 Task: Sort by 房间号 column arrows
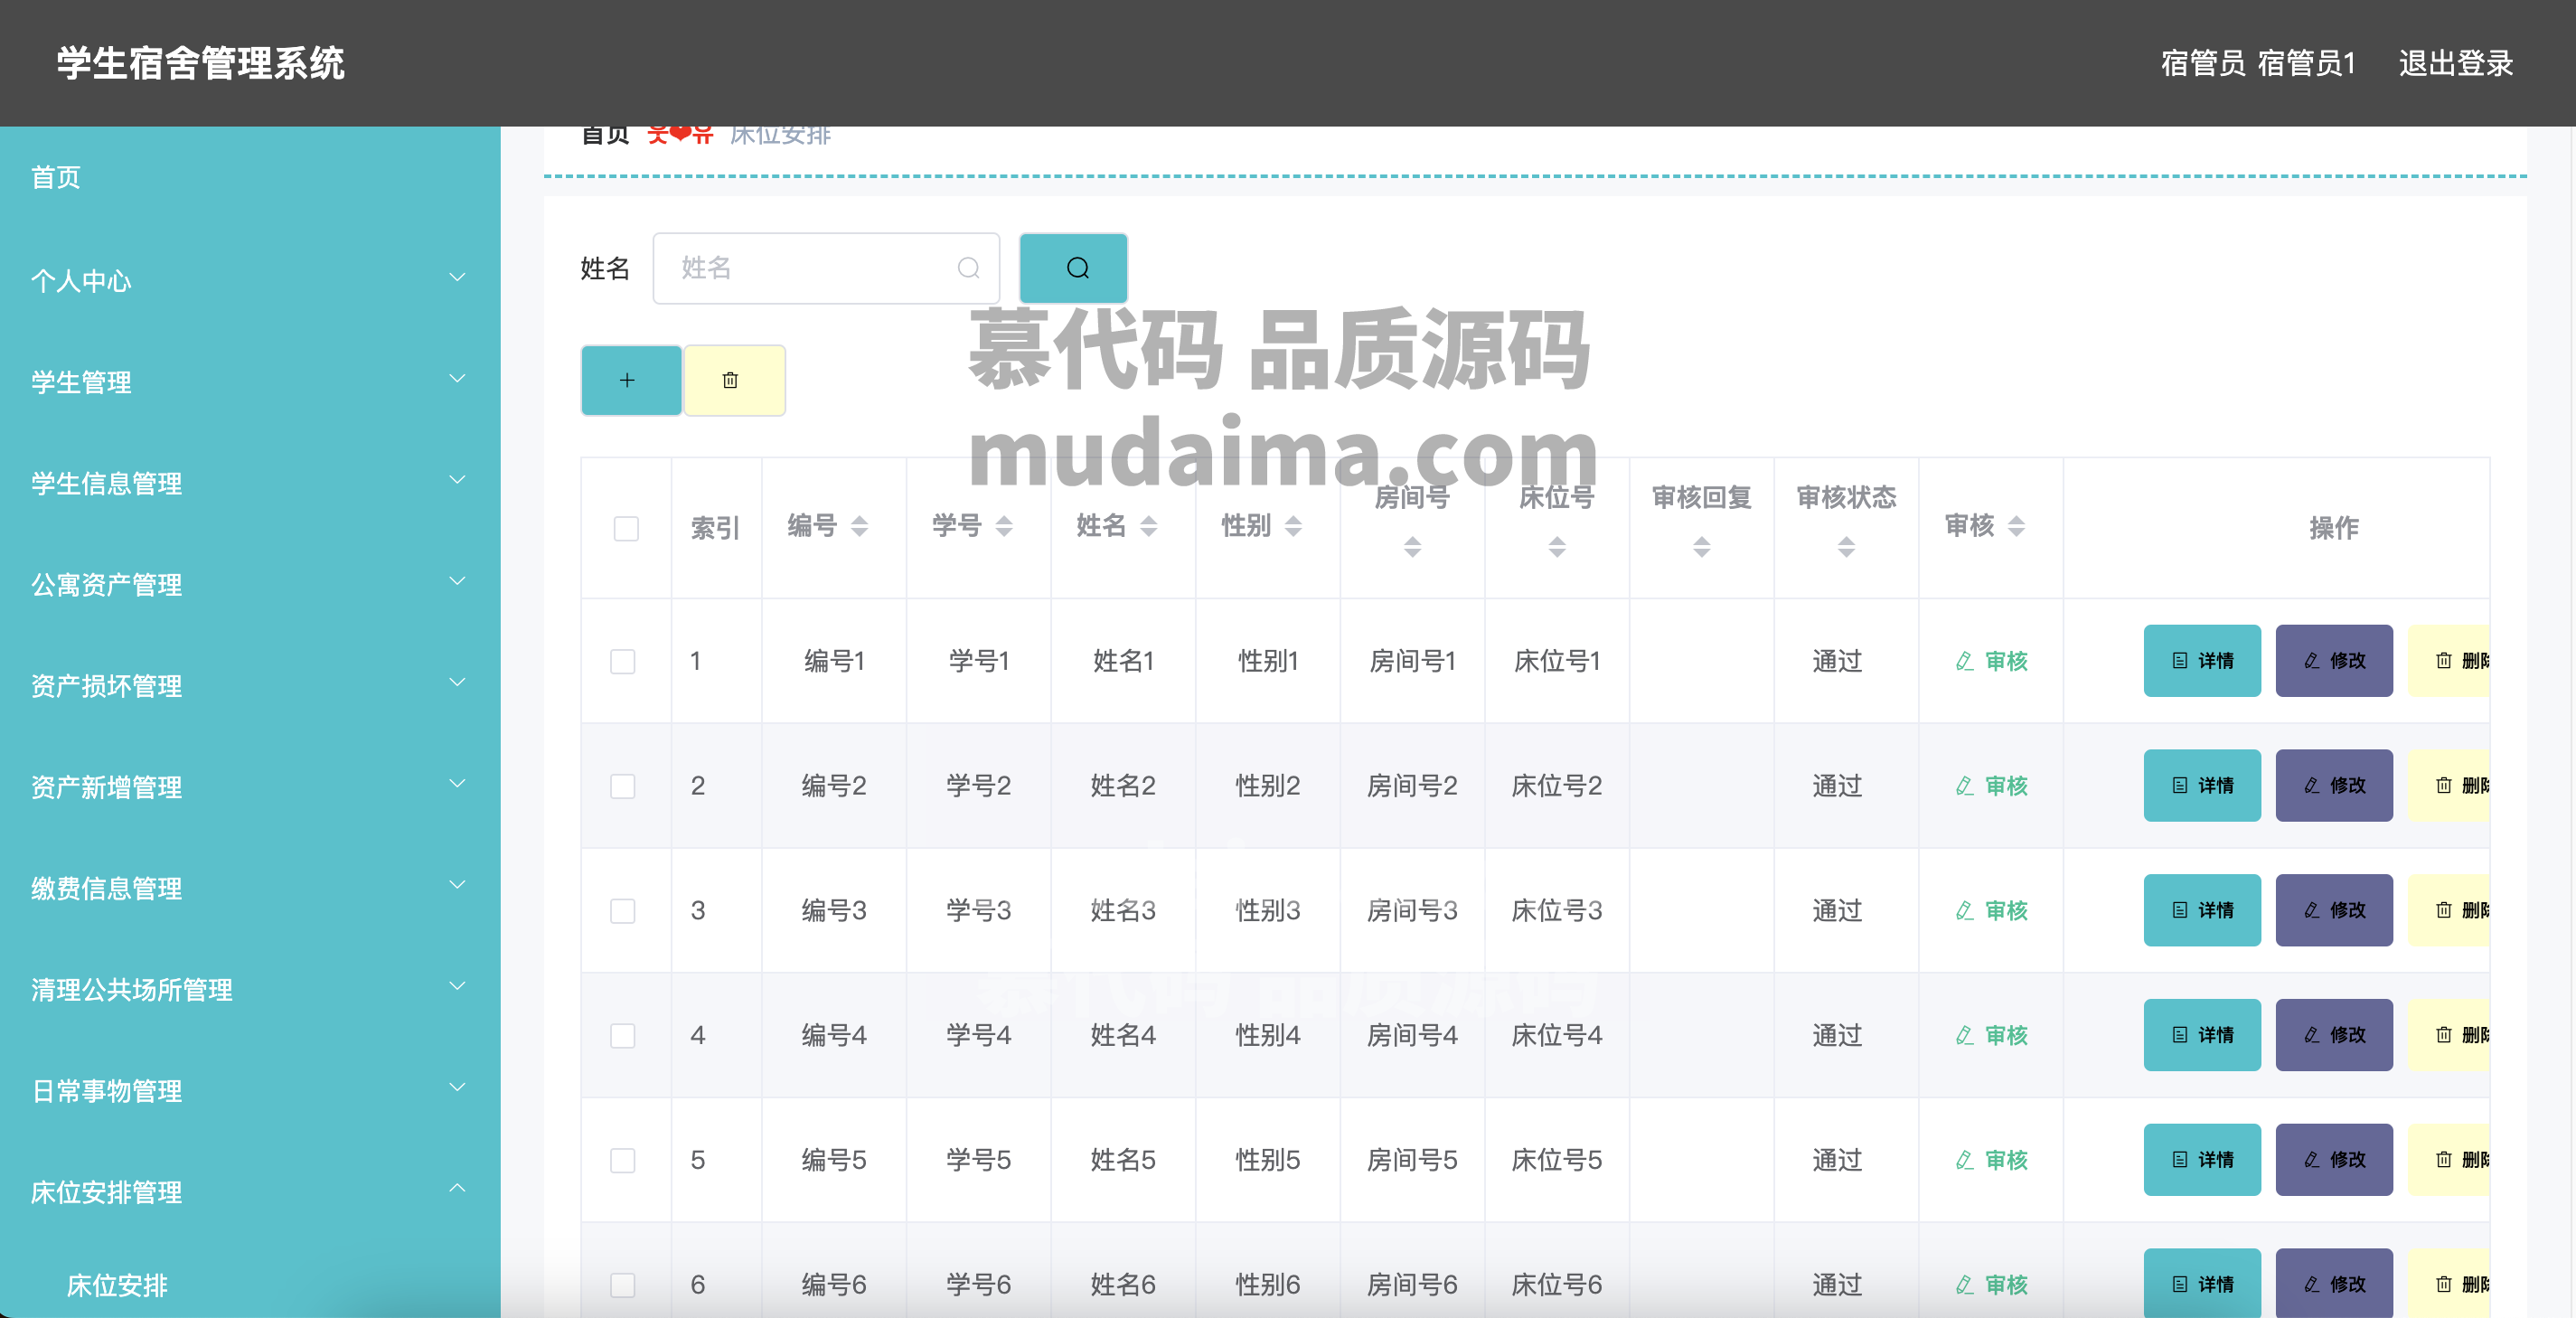(1412, 547)
